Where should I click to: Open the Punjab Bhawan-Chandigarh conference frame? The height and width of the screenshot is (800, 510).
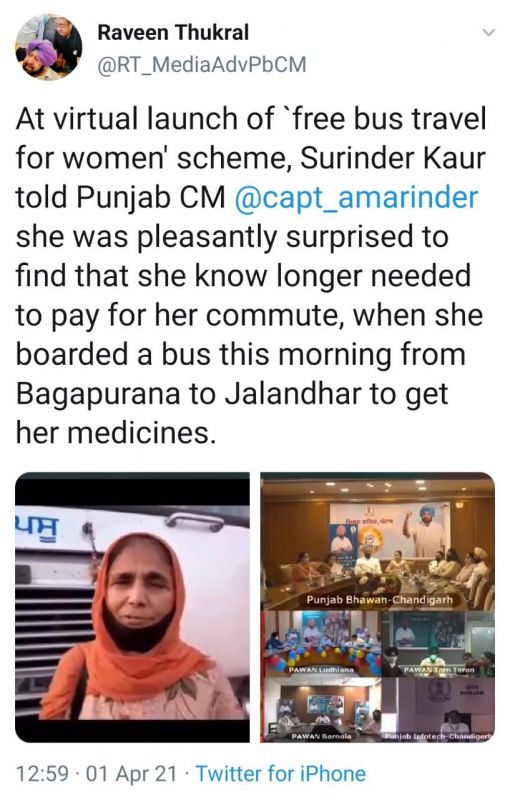(378, 541)
